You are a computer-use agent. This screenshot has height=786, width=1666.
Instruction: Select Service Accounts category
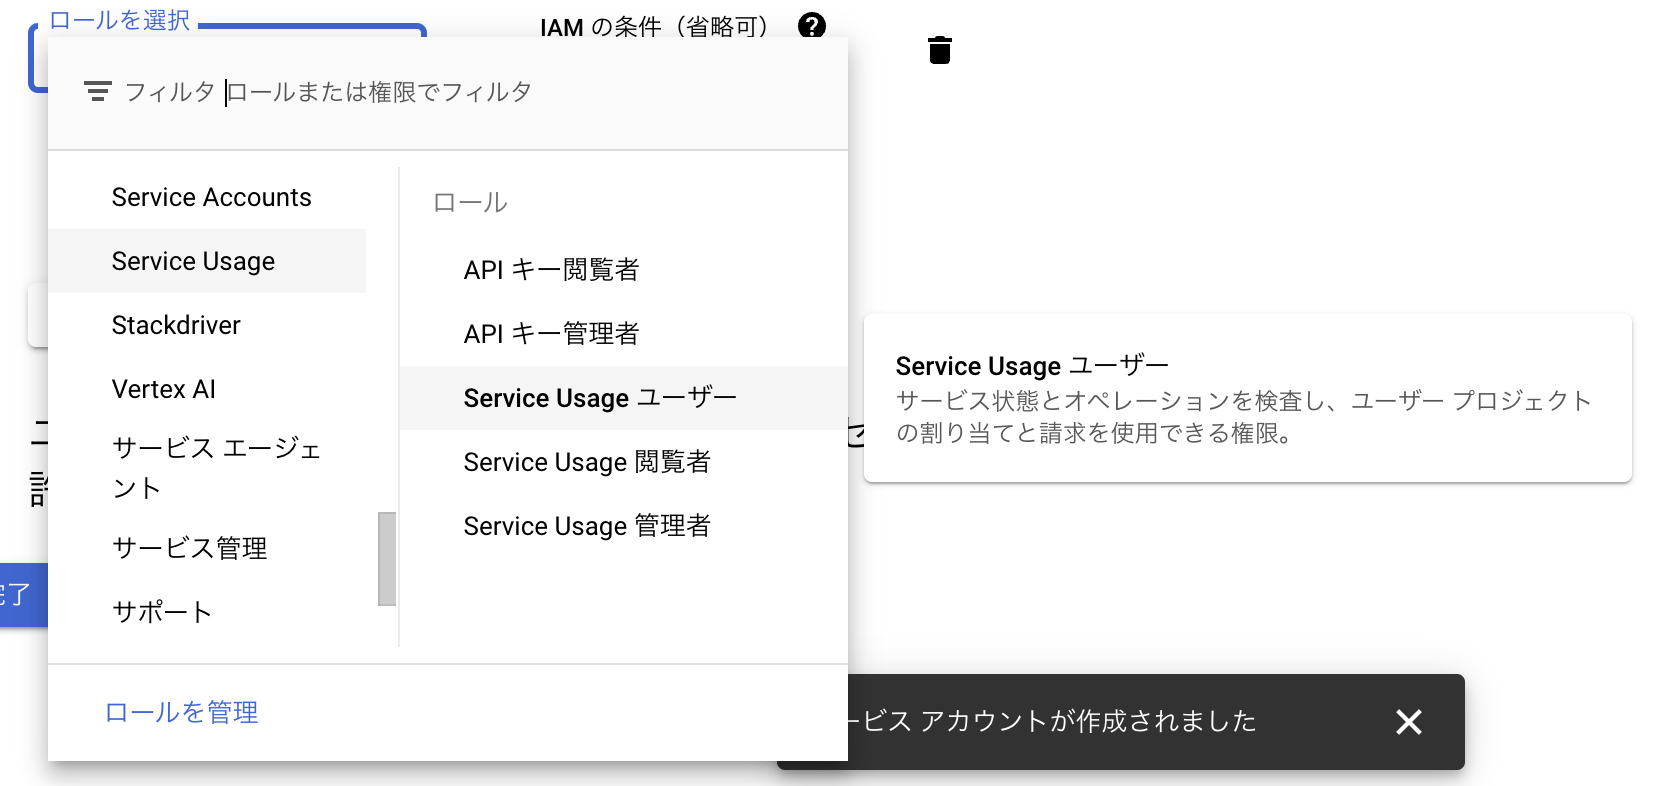pyautogui.click(x=211, y=198)
